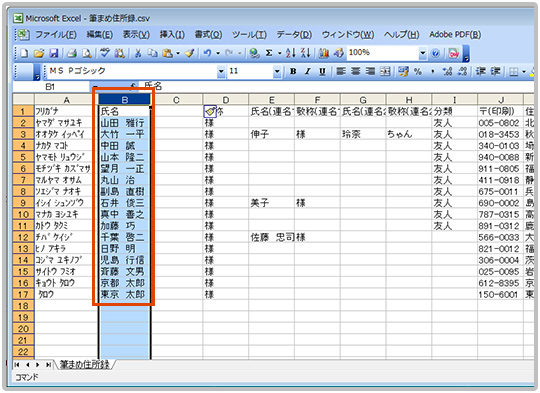Activate the Format Painter brush

189,53
